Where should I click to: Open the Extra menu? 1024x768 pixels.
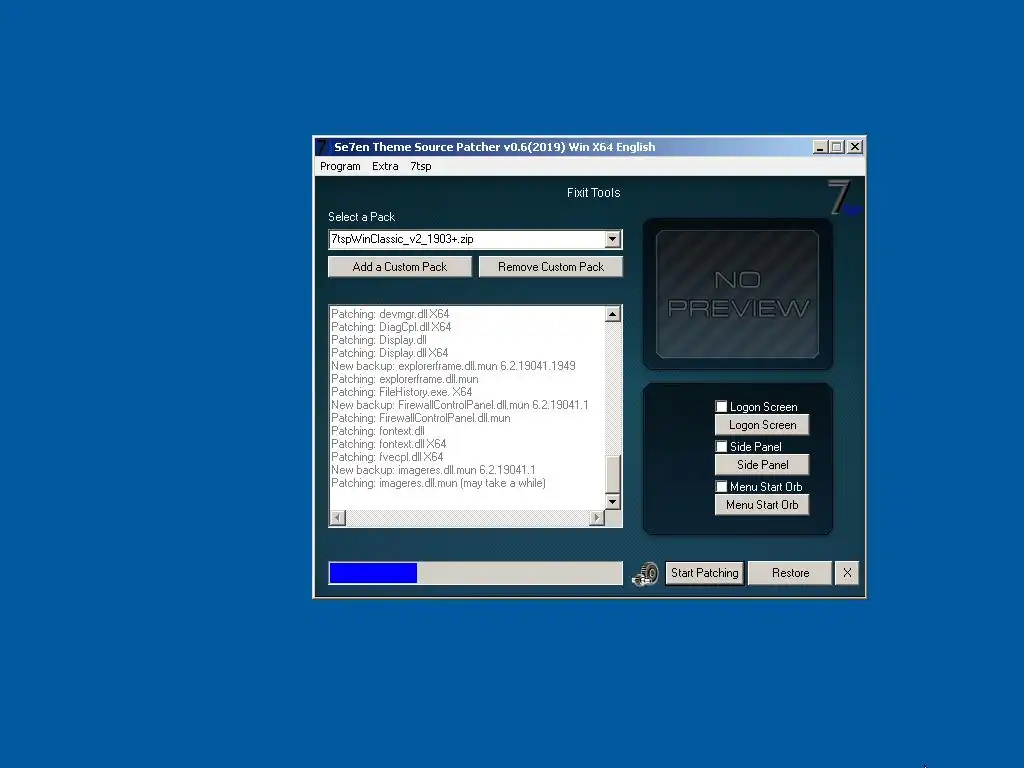coord(385,166)
